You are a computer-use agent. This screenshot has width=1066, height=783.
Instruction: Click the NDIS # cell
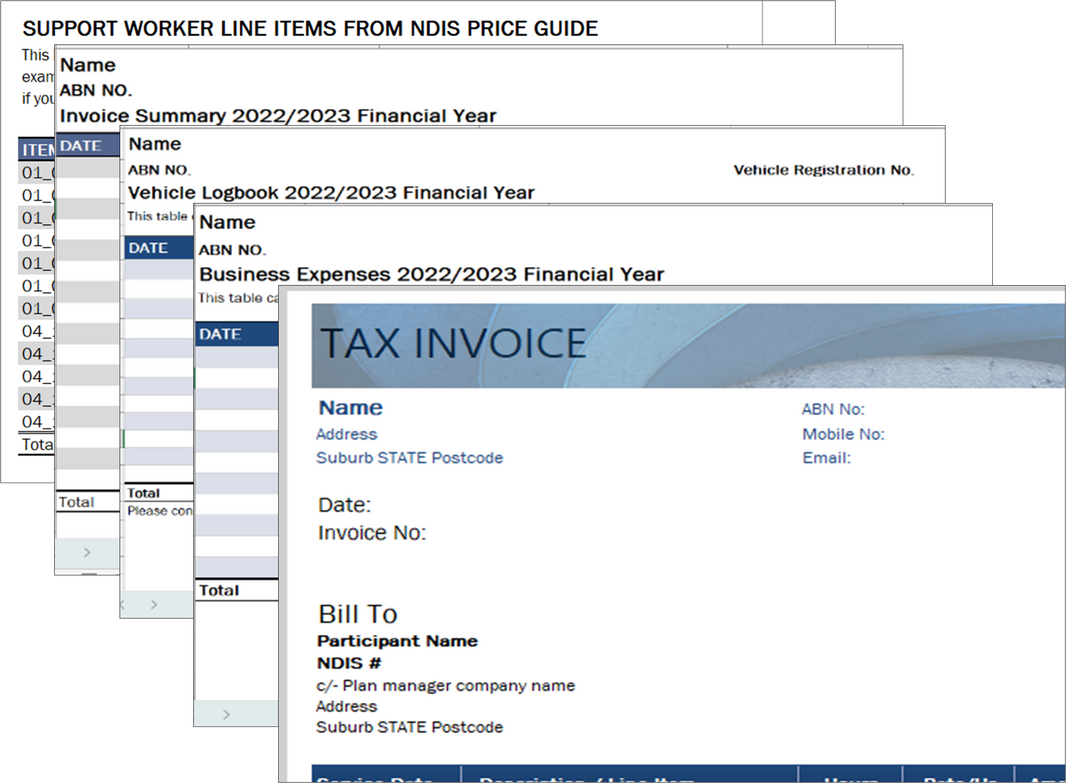pos(349,663)
